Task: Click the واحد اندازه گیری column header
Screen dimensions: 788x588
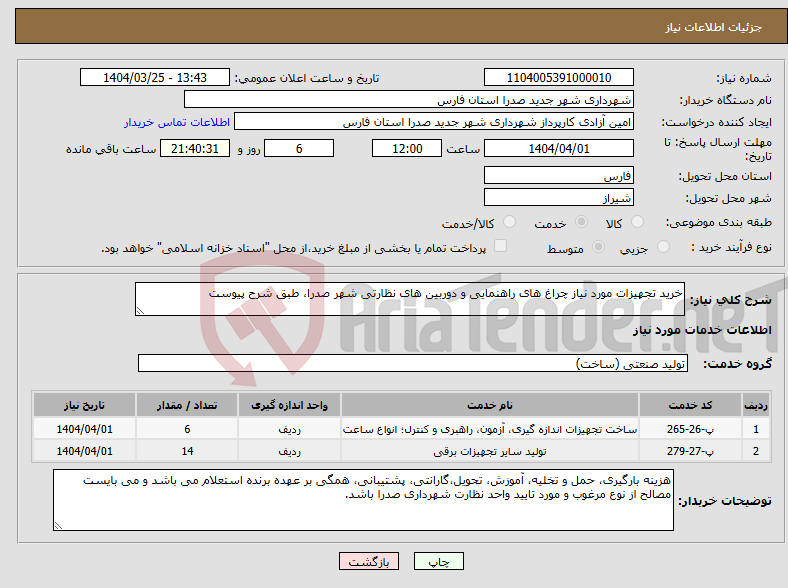Action: click(x=289, y=405)
